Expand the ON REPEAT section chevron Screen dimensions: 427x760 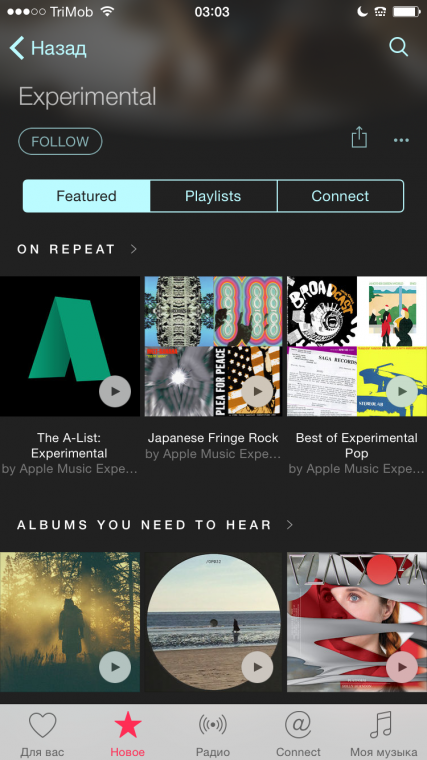pos(134,249)
